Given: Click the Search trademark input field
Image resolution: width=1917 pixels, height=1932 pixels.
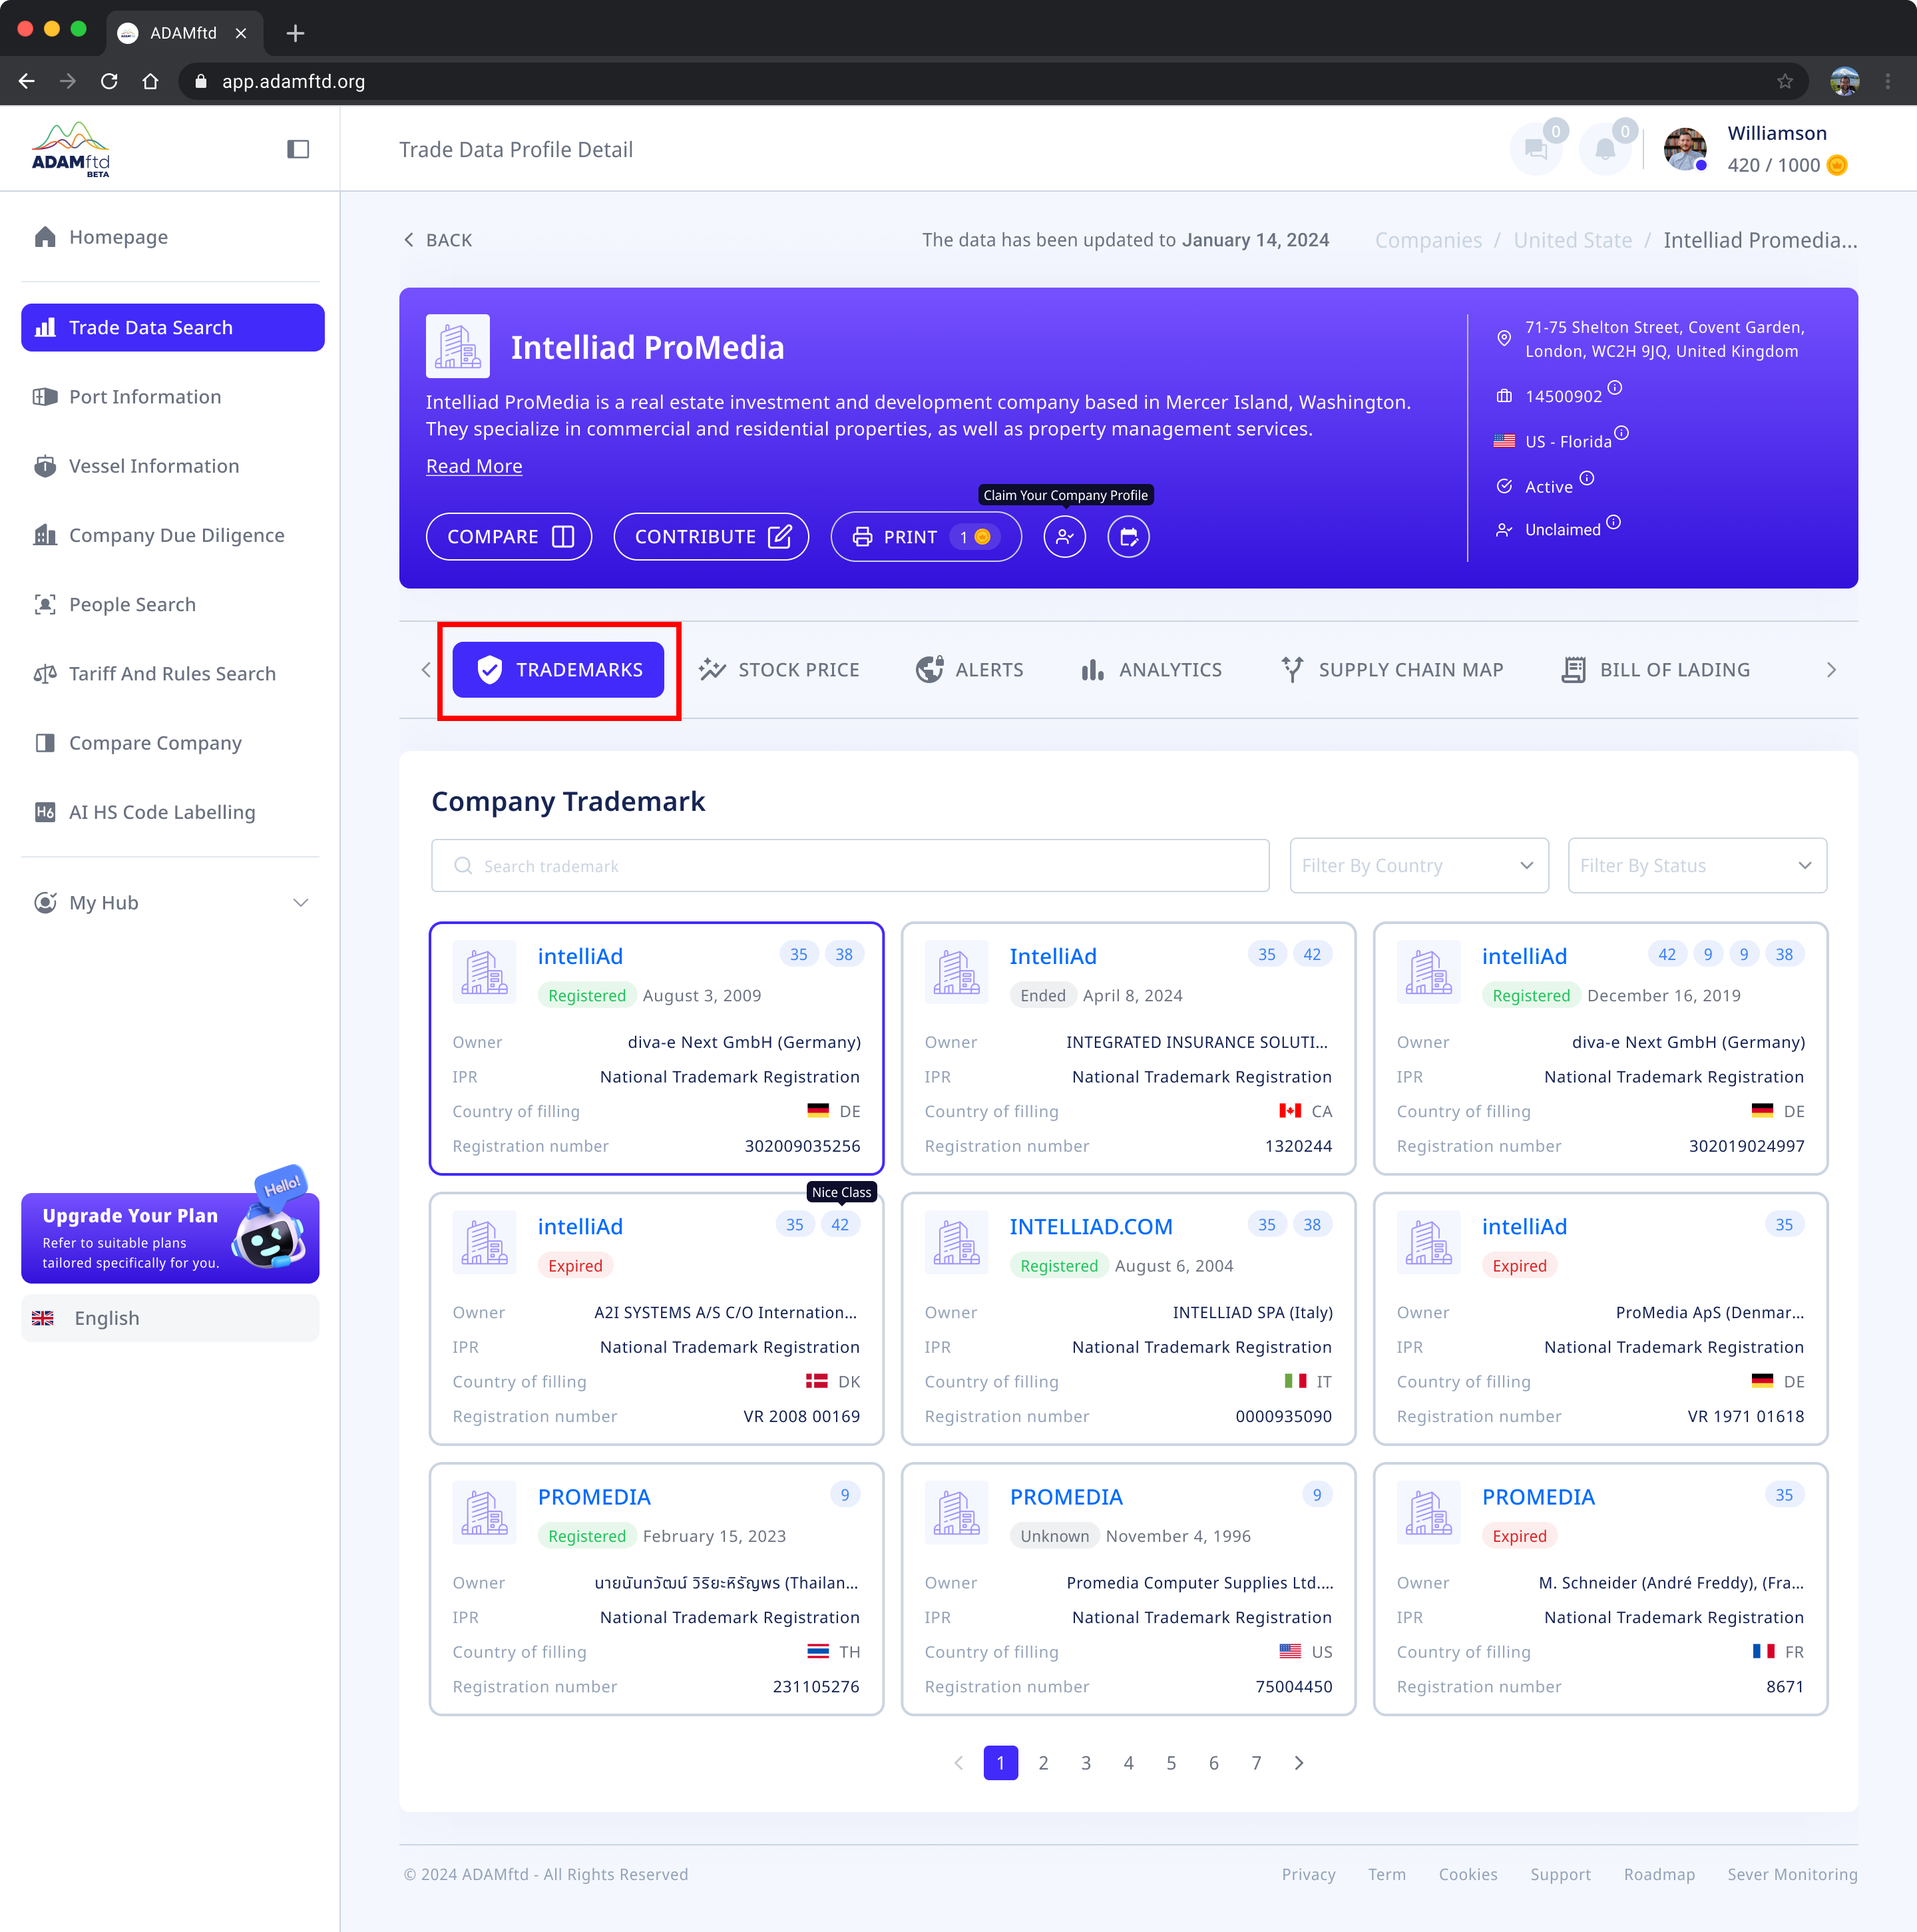Looking at the screenshot, I should tap(850, 865).
